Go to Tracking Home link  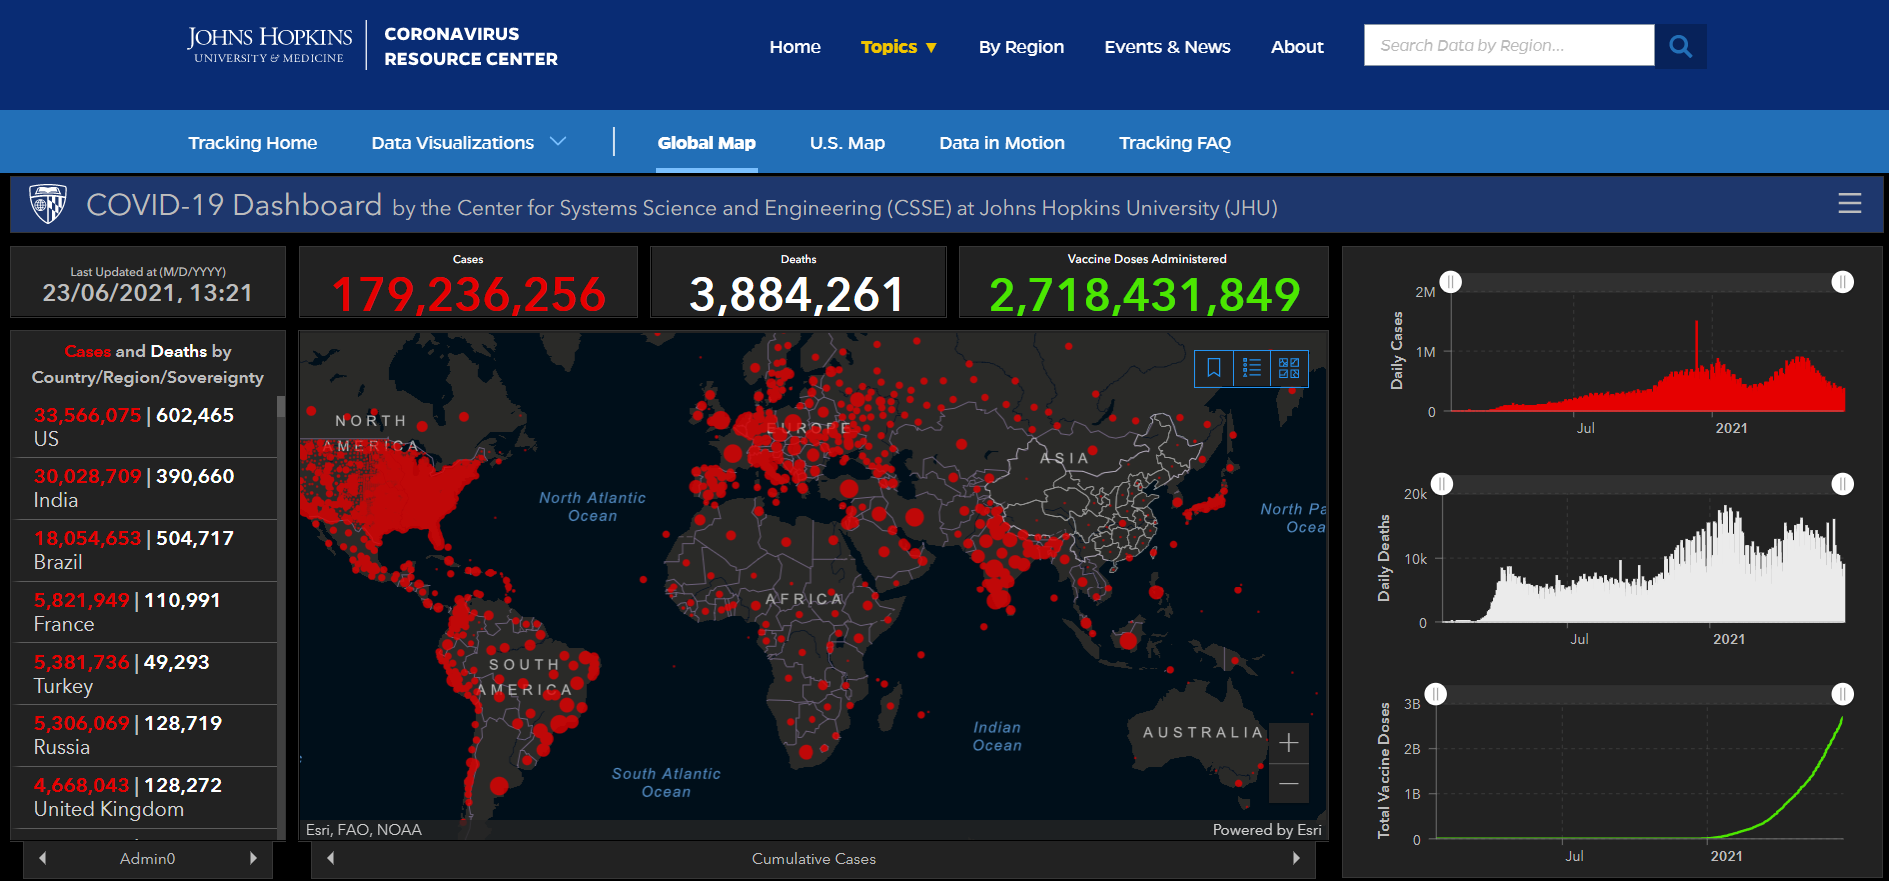point(253,143)
